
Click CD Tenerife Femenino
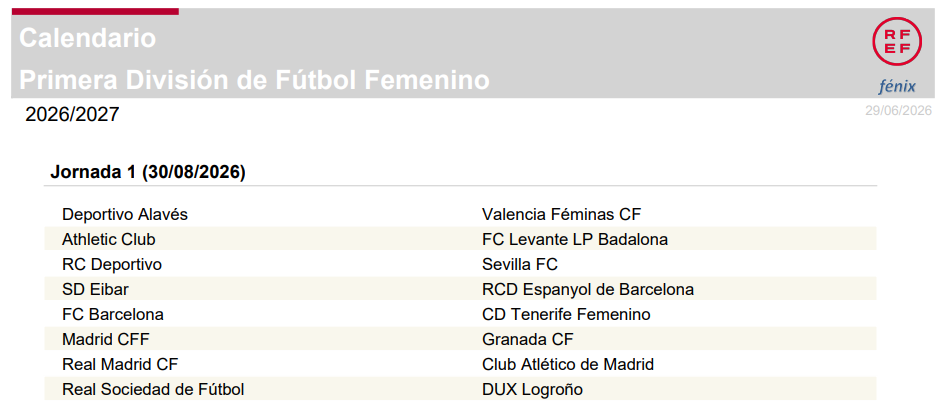[x=567, y=315]
